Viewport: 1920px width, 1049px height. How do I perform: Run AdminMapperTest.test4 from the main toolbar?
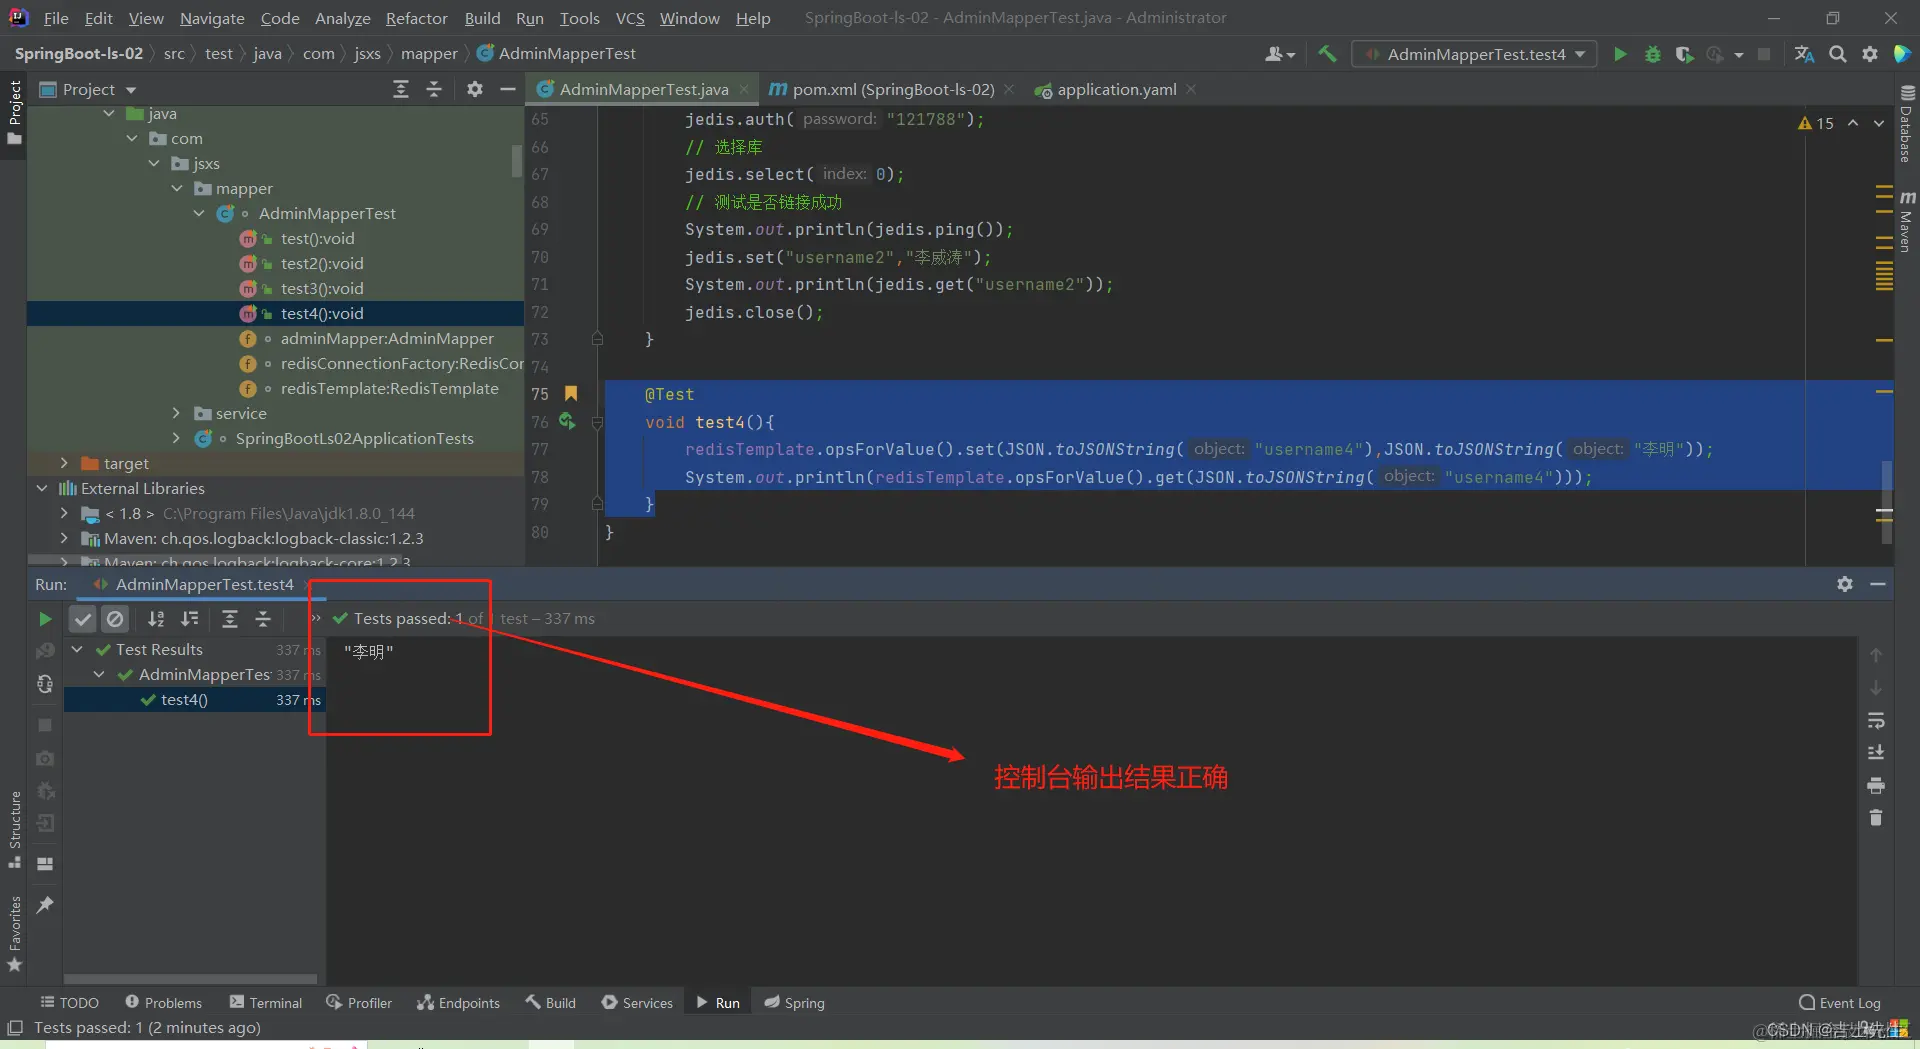click(x=1620, y=54)
